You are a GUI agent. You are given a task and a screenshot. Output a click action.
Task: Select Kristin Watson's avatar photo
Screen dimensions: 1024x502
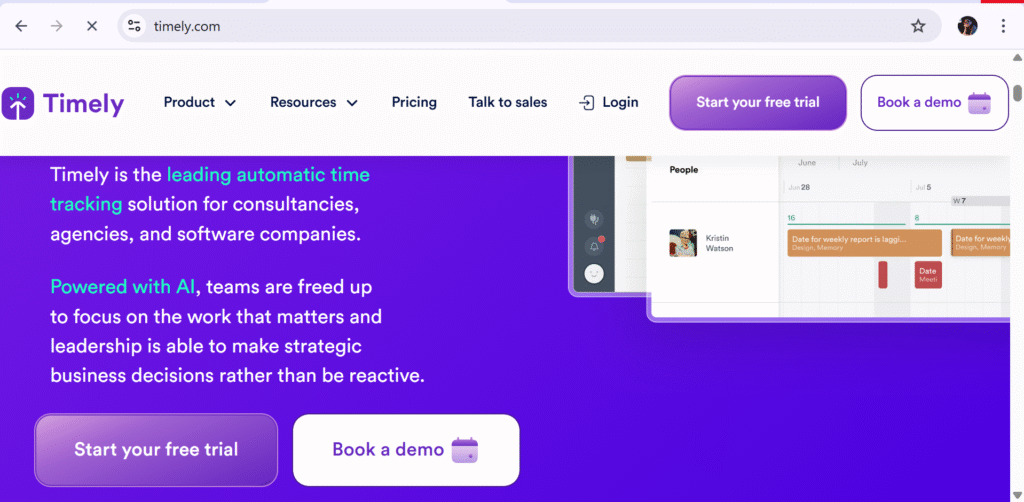tap(683, 243)
